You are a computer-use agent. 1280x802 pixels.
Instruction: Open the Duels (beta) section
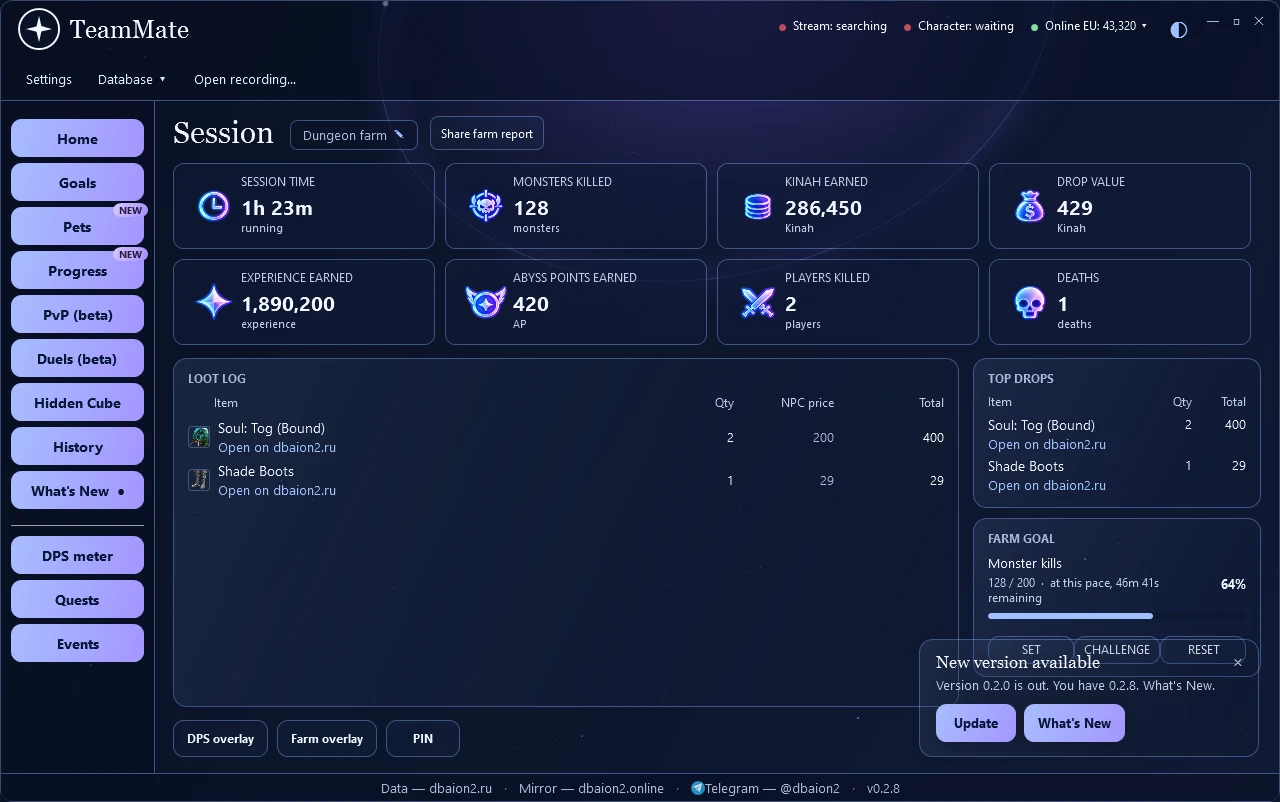pyautogui.click(x=77, y=359)
